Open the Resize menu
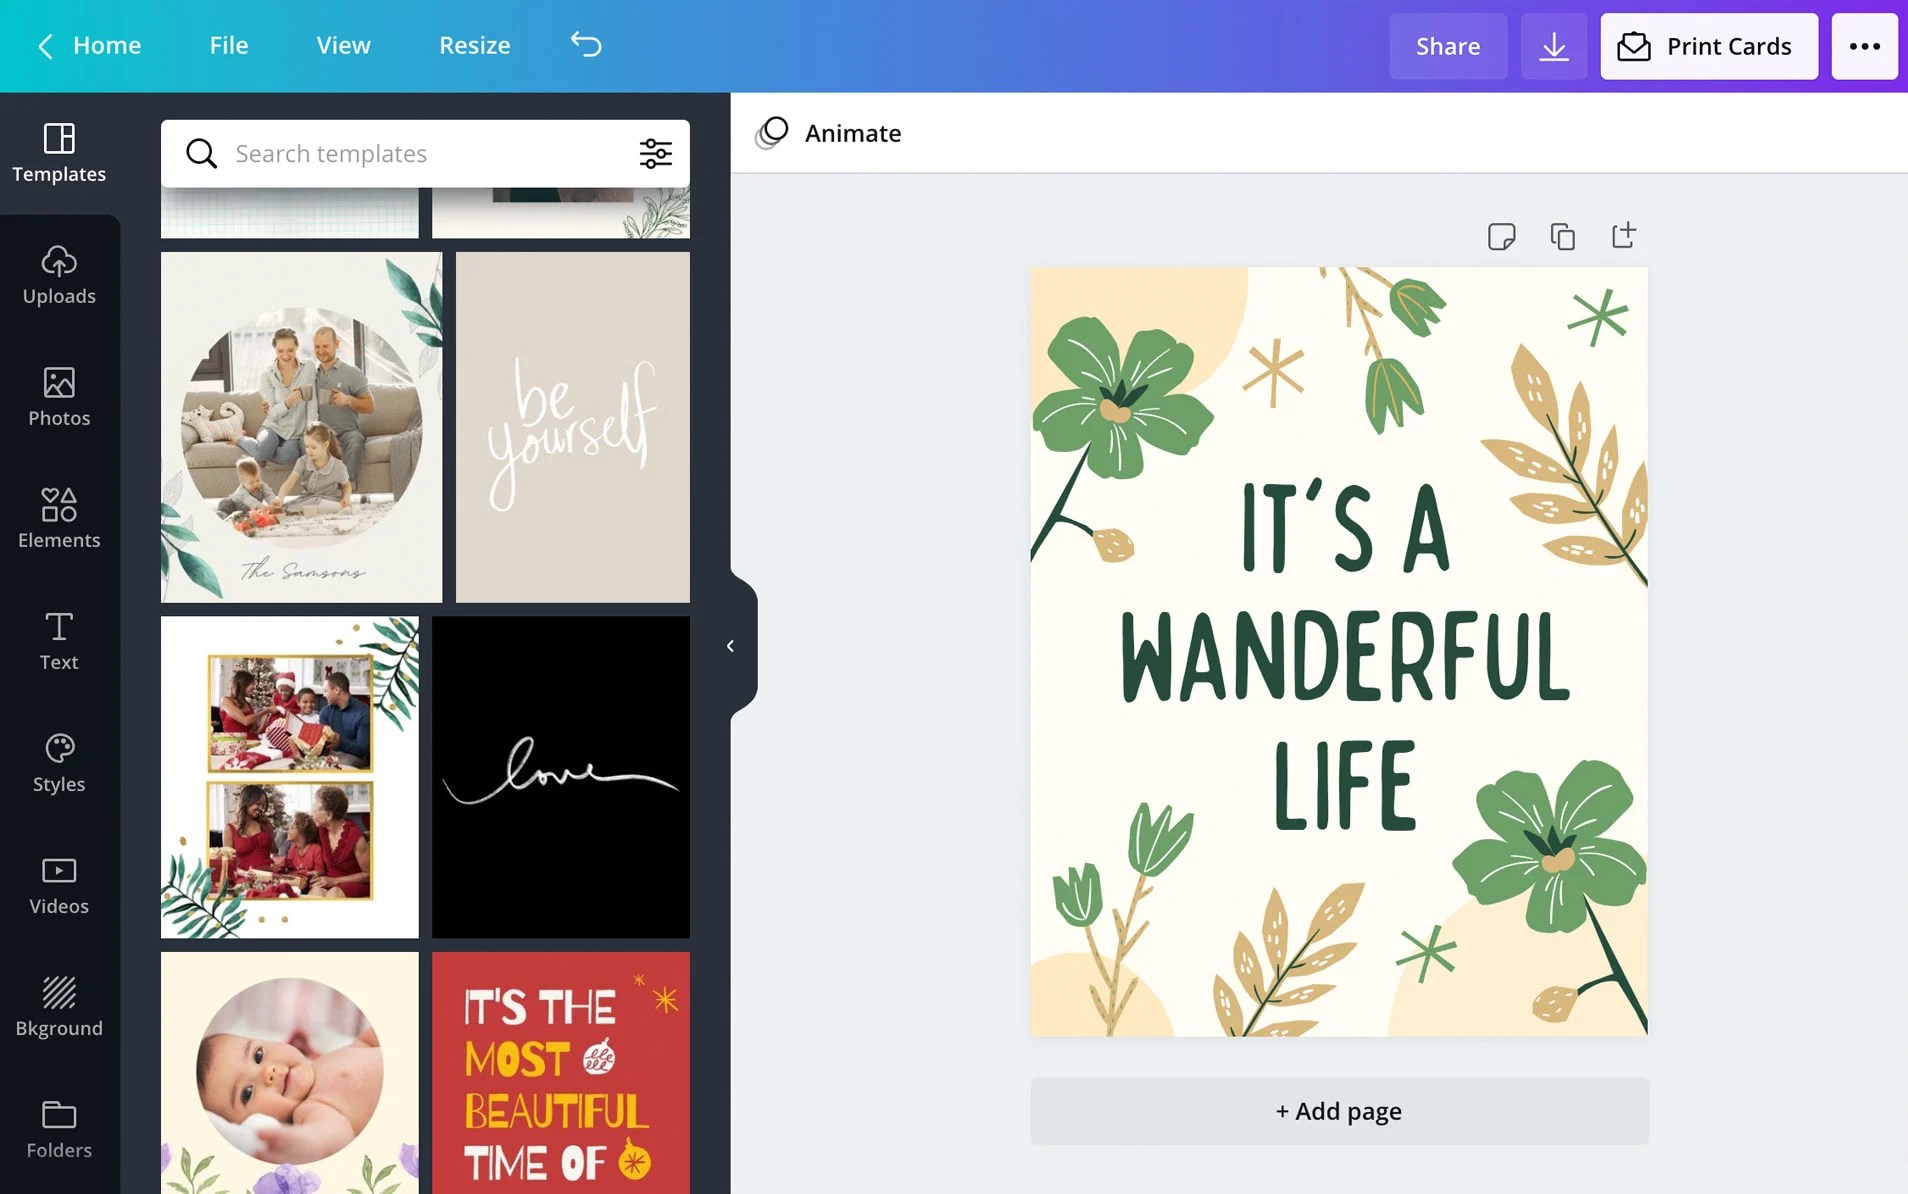This screenshot has height=1194, width=1908. pos(474,45)
